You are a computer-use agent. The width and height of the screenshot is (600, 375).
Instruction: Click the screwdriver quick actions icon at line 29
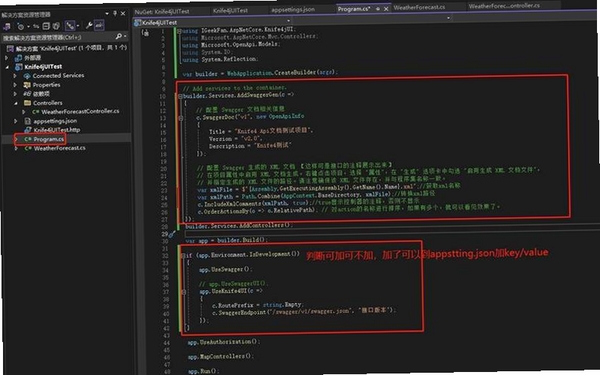tap(172, 234)
